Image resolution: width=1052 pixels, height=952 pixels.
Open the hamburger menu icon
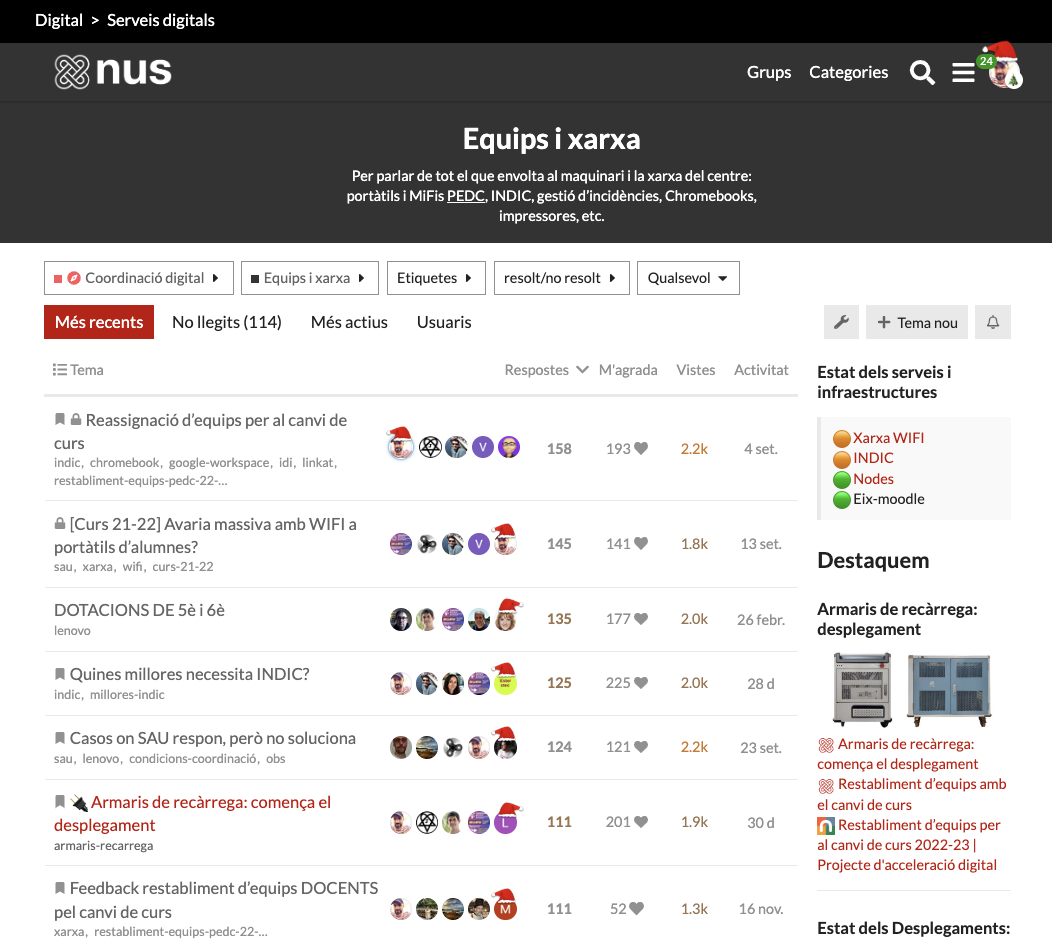963,73
